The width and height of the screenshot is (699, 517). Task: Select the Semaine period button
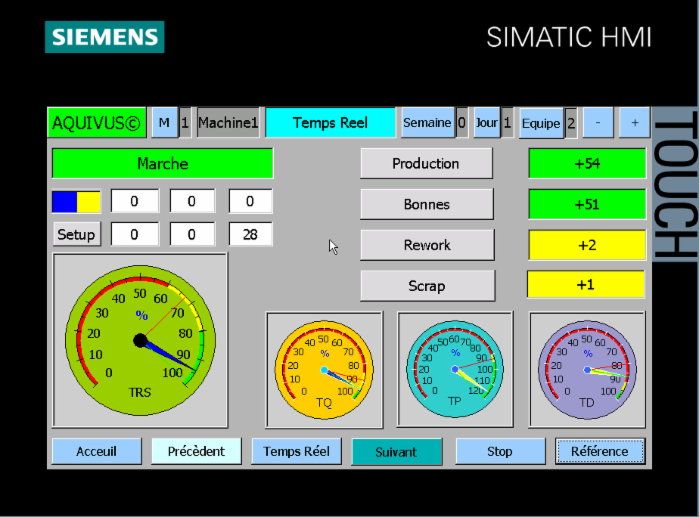pyautogui.click(x=426, y=123)
